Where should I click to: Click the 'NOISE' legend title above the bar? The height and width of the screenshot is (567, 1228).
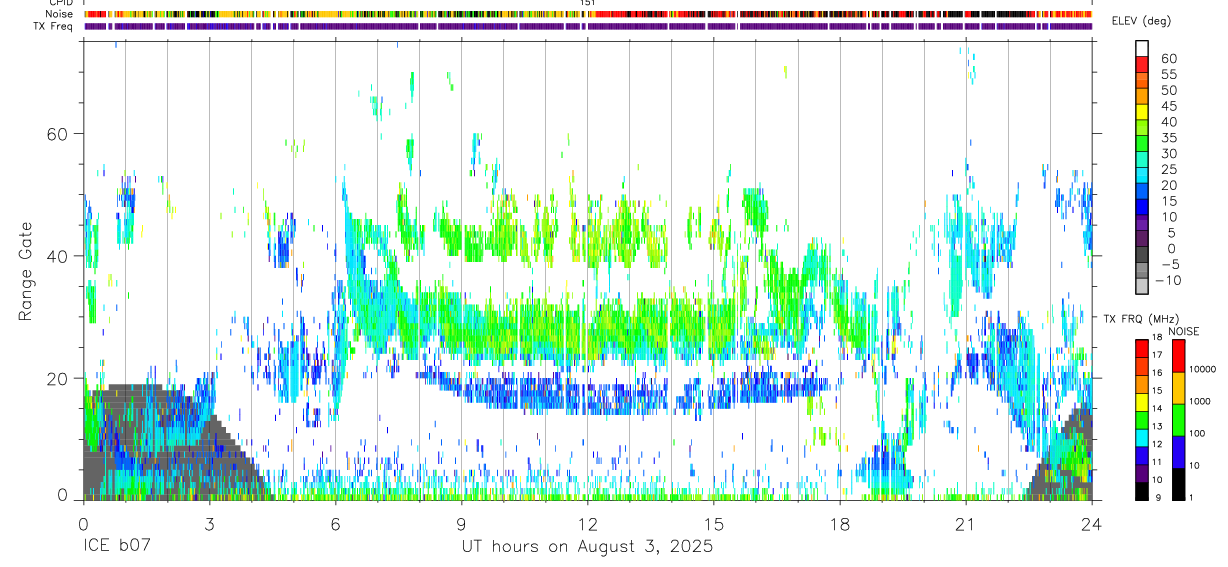point(1184,331)
